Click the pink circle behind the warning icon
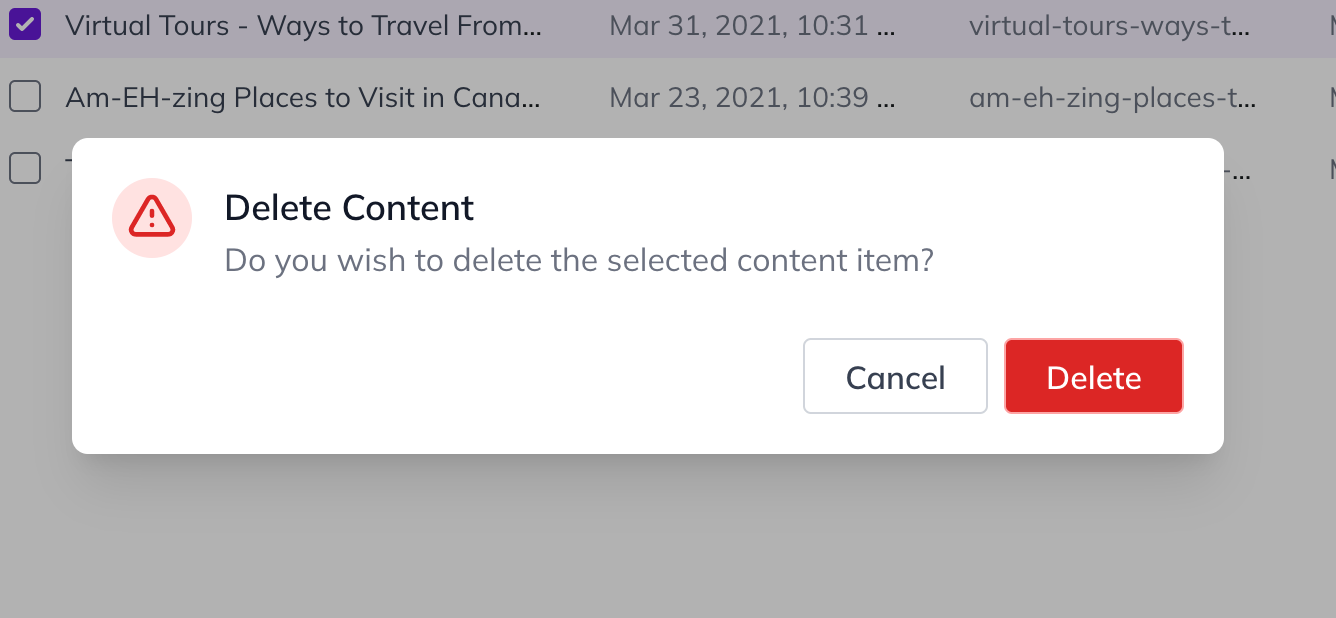Image resolution: width=1336 pixels, height=618 pixels. click(x=152, y=218)
